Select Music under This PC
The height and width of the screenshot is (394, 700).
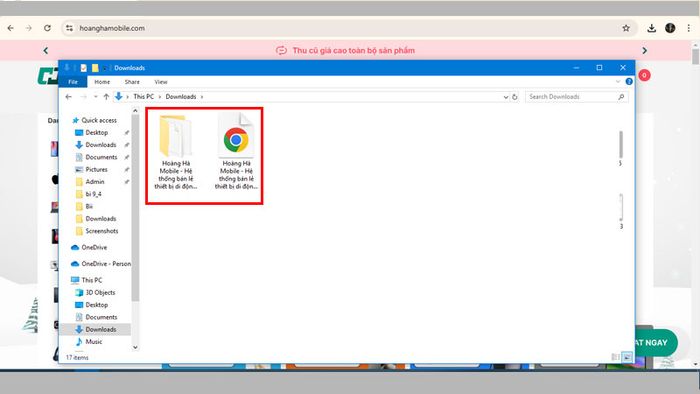(x=89, y=342)
